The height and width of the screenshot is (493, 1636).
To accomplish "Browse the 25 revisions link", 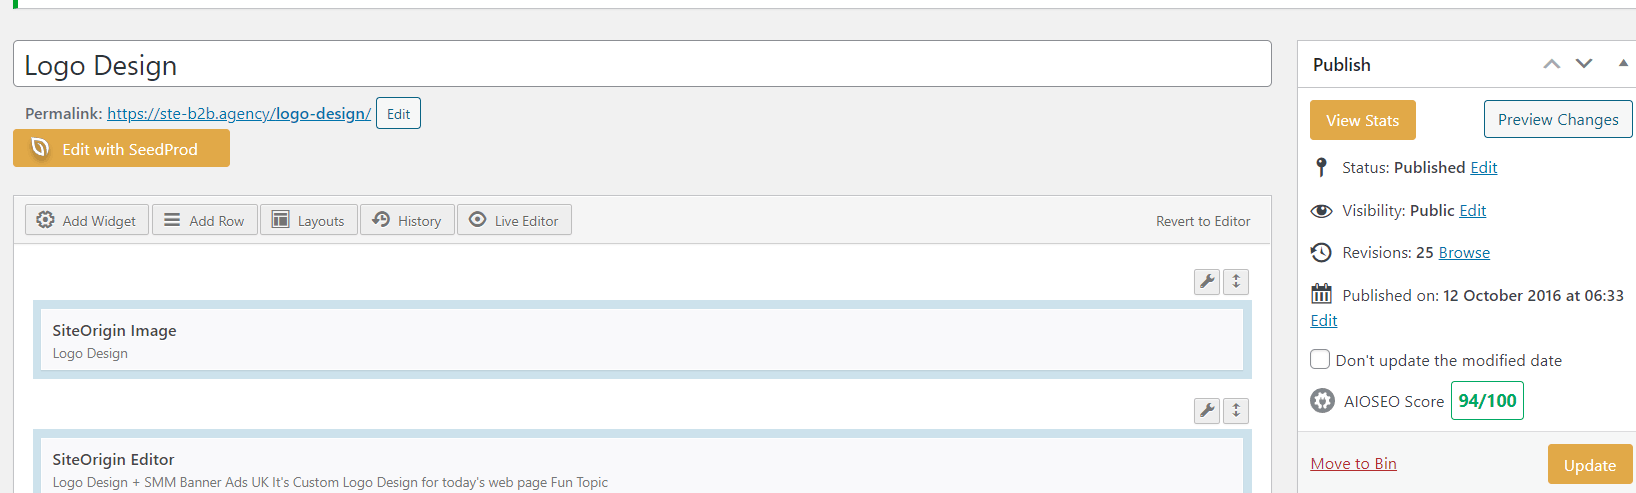I will pyautogui.click(x=1464, y=253).
